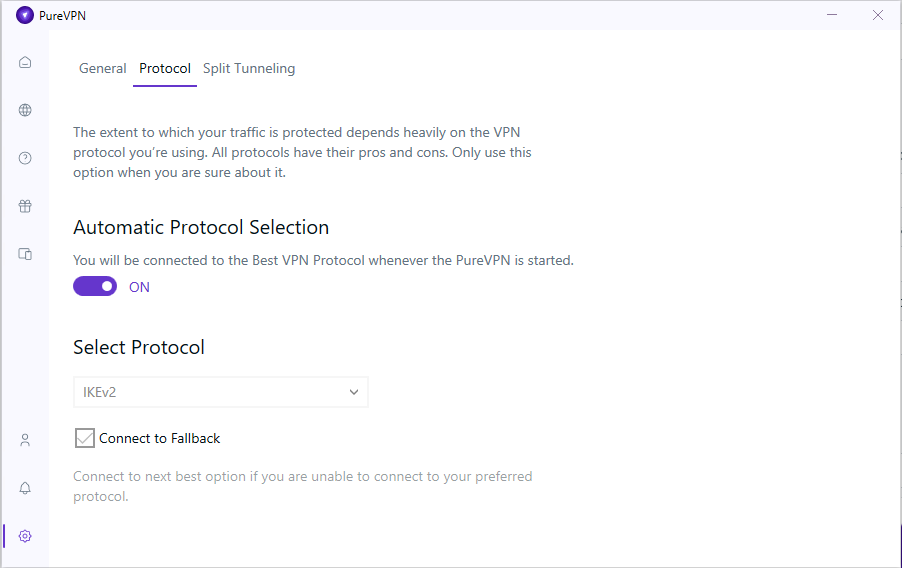Screen dimensions: 902x568
Task: Open the gift box rewards icon
Action: [x=25, y=206]
